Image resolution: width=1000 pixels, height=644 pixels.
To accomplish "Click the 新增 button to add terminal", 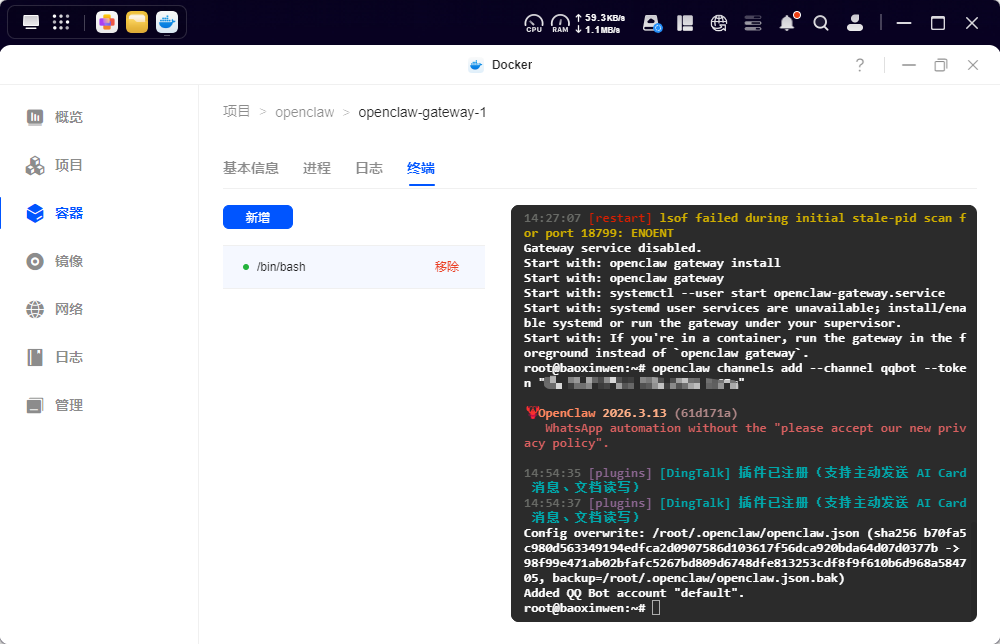I will coord(258,217).
